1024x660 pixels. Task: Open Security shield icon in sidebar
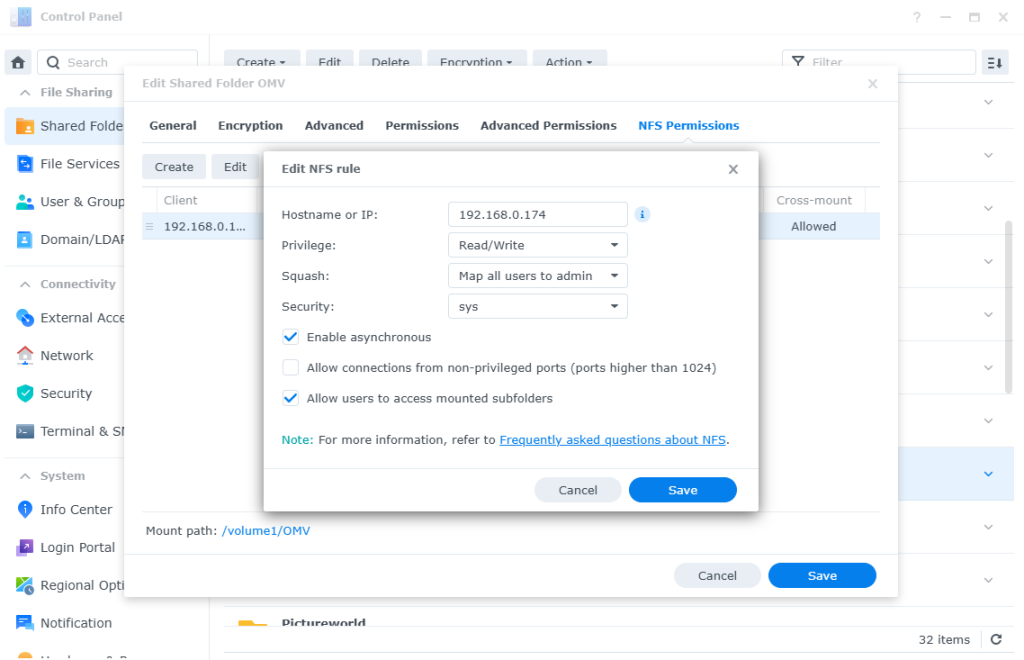pos(25,394)
